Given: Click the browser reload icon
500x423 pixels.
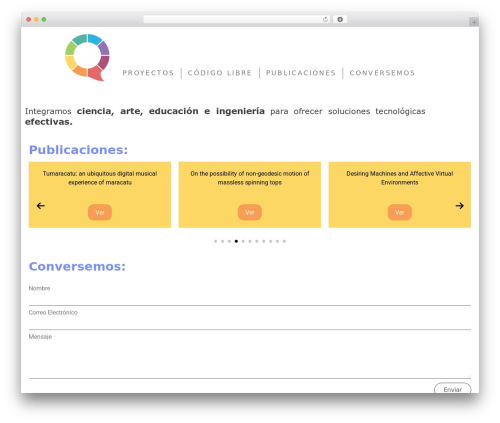Looking at the screenshot, I should [325, 19].
